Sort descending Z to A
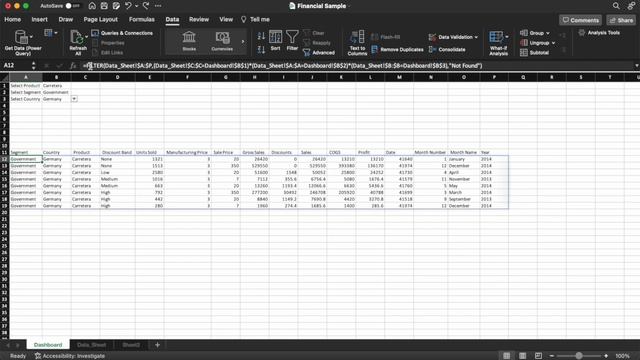The width and height of the screenshot is (640, 360). pos(261,49)
